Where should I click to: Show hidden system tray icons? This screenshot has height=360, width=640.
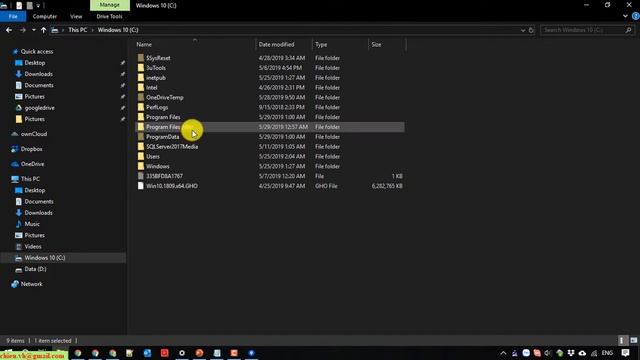503,353
